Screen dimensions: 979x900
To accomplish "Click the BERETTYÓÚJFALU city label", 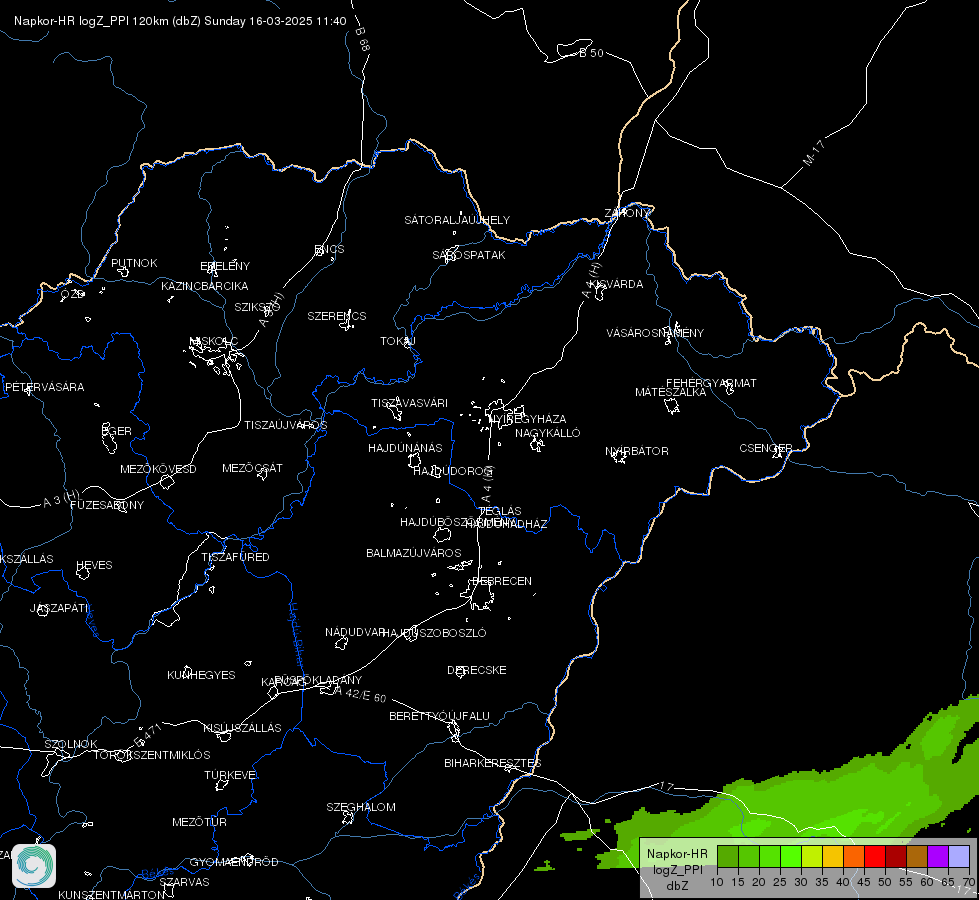I will coord(440,716).
